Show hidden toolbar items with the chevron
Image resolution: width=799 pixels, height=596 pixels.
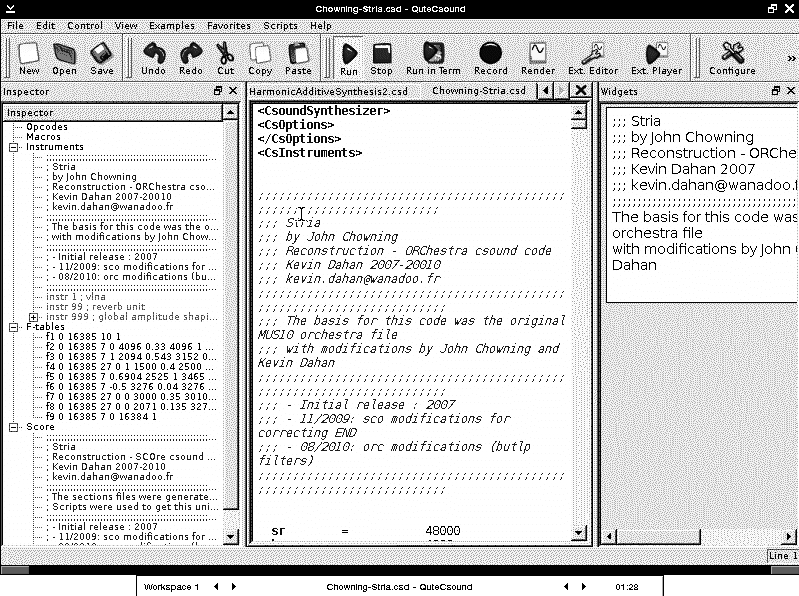791,59
